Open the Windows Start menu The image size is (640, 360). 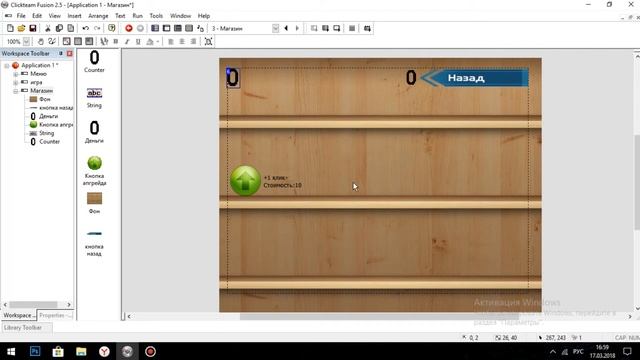click(11, 351)
